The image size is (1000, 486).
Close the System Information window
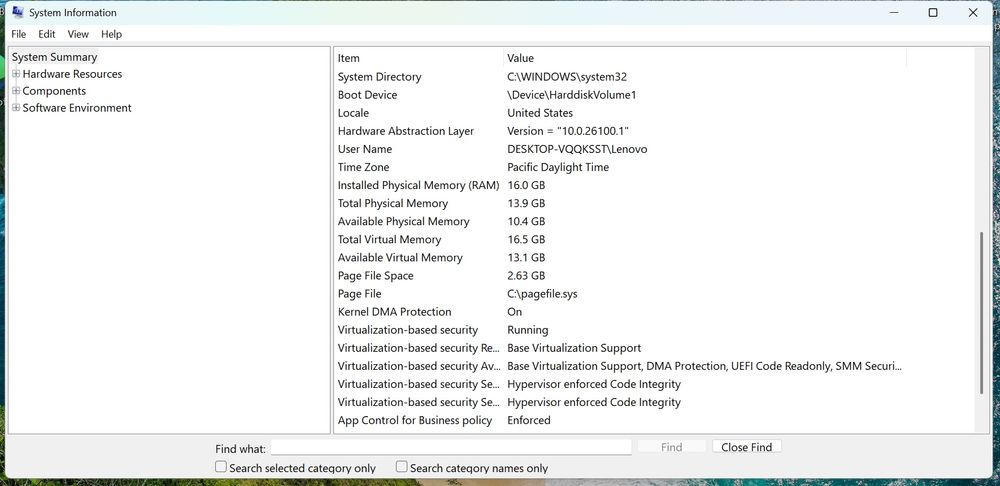click(973, 13)
